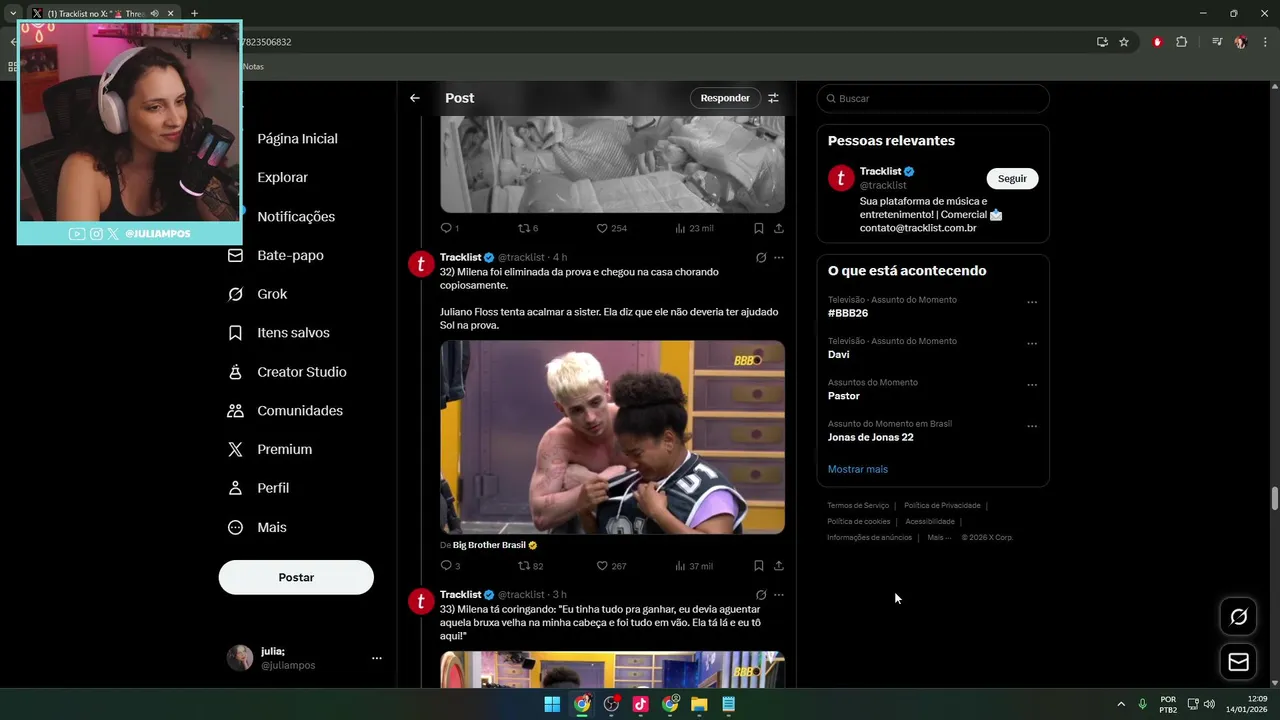This screenshot has height=720, width=1280.
Task: Share the post with 254 likes
Action: click(779, 228)
